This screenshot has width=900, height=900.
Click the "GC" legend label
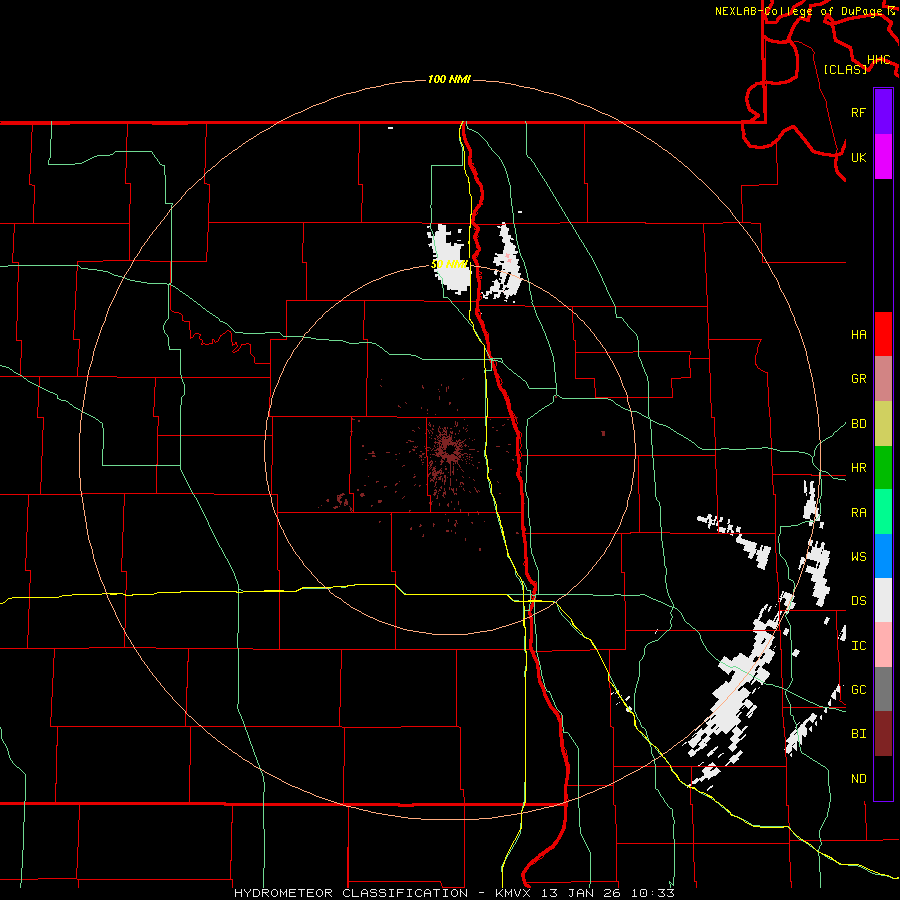click(858, 690)
